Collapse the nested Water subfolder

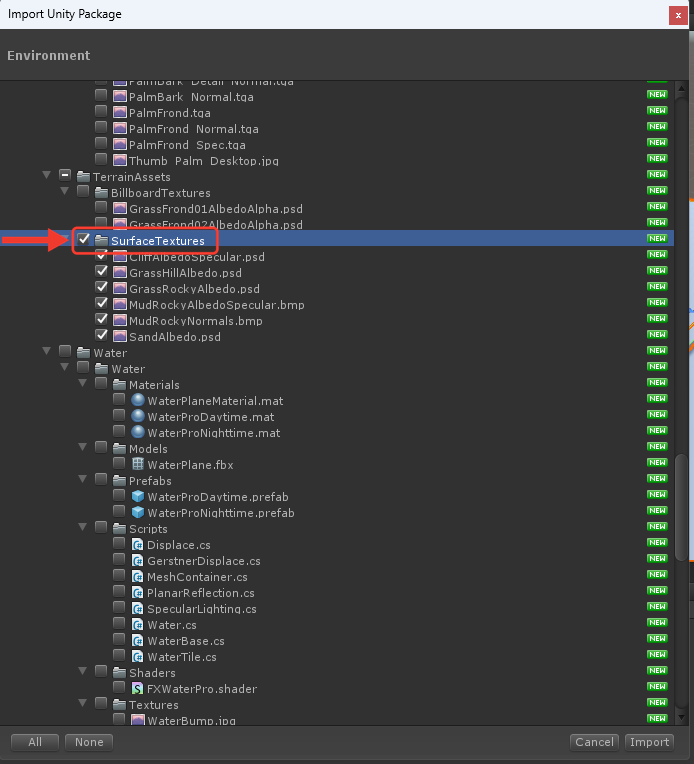click(x=65, y=367)
